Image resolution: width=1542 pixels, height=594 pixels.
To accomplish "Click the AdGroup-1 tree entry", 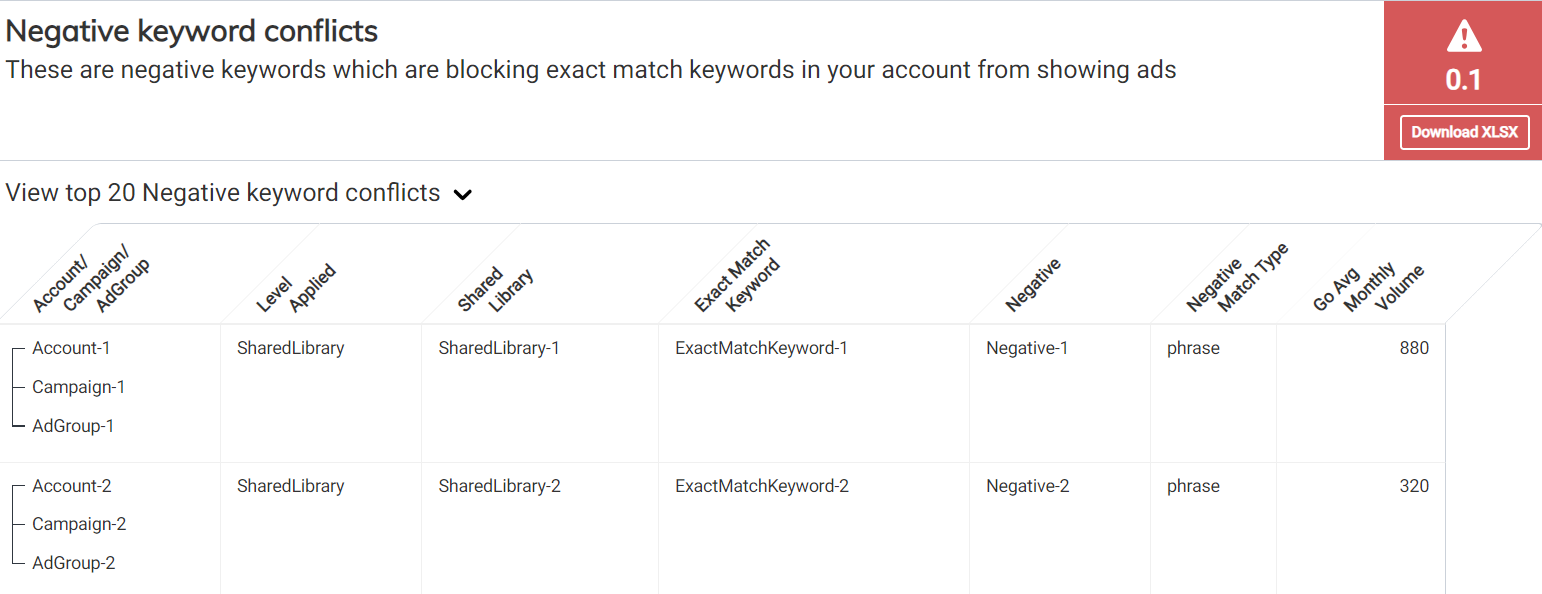I will coord(73,426).
